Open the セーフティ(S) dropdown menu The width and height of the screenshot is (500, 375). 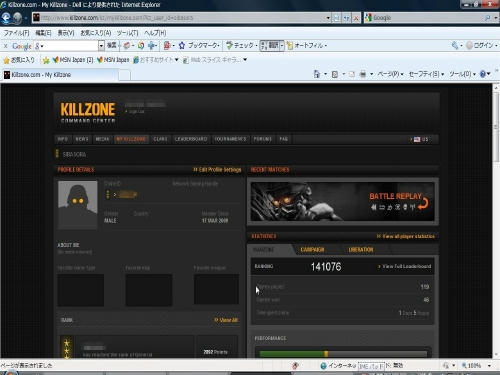point(426,74)
